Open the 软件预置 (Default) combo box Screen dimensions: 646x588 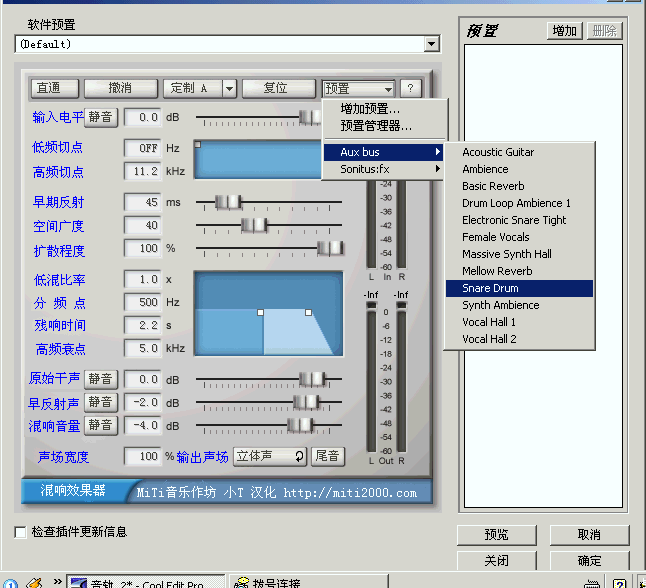[x=431, y=44]
